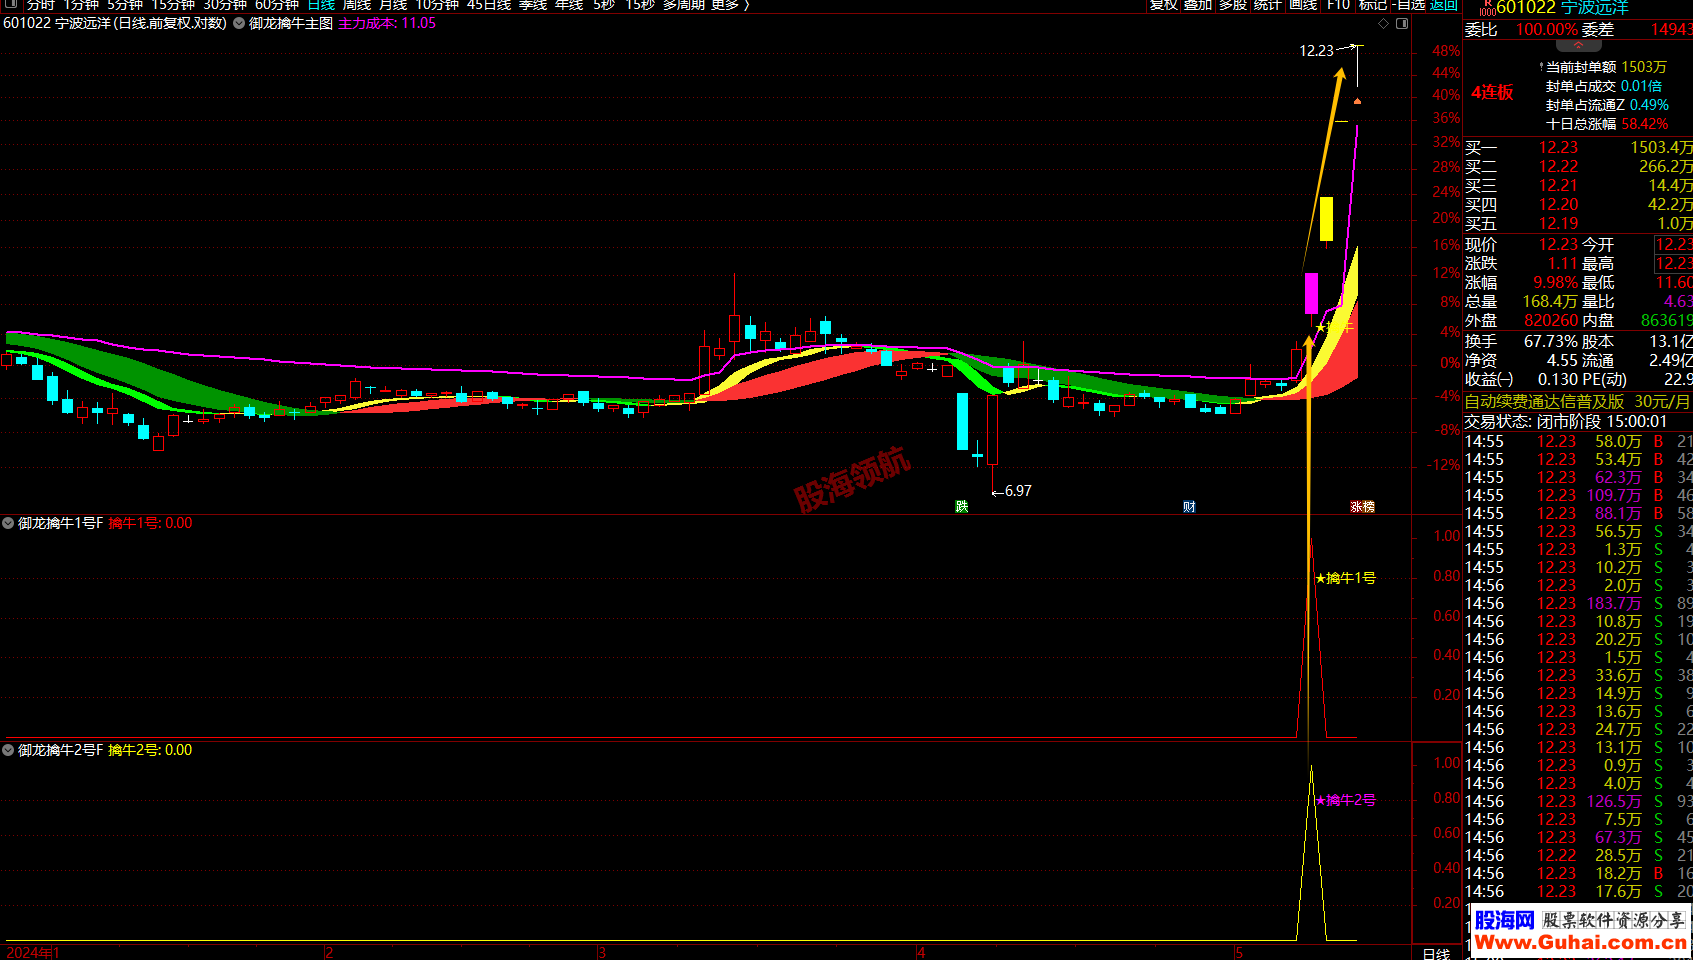Click 叠加 overlay button
1693x960 pixels.
pos(1198,4)
